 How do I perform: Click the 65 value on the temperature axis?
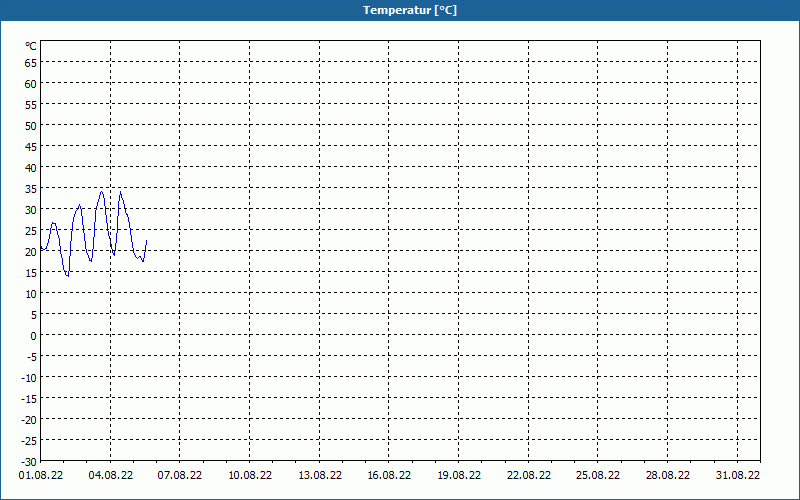click(31, 63)
